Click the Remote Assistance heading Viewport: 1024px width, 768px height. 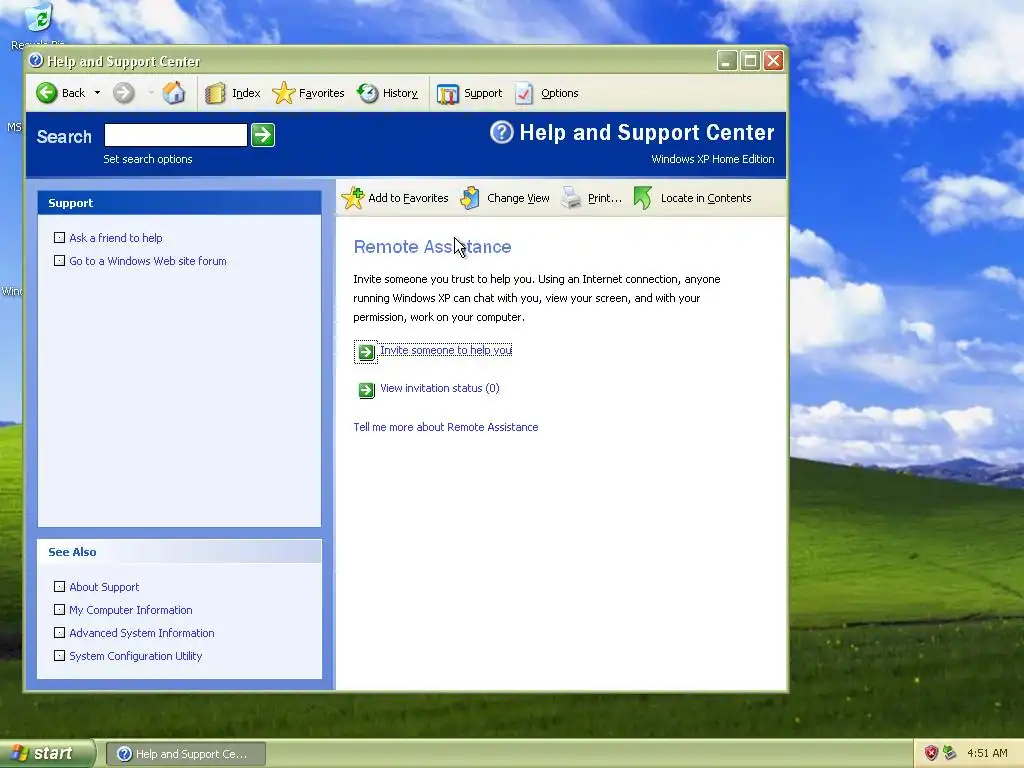432,247
